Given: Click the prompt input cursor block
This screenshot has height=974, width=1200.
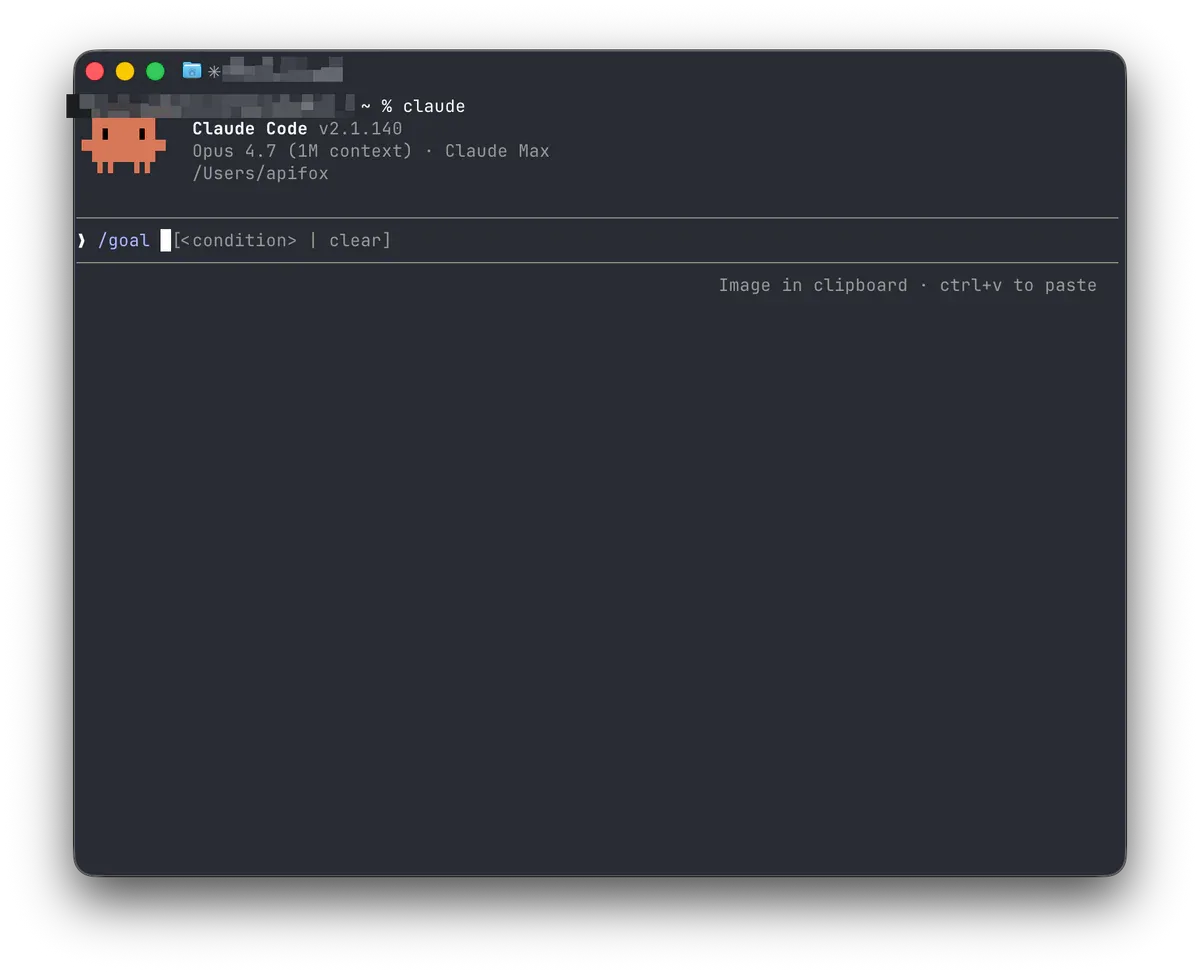Looking at the screenshot, I should (x=166, y=240).
